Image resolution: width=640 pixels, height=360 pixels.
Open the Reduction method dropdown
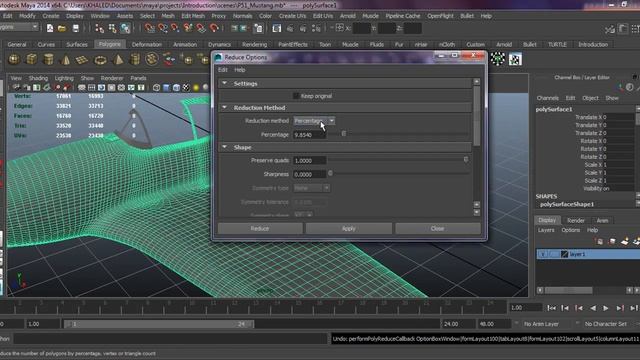pyautogui.click(x=314, y=121)
